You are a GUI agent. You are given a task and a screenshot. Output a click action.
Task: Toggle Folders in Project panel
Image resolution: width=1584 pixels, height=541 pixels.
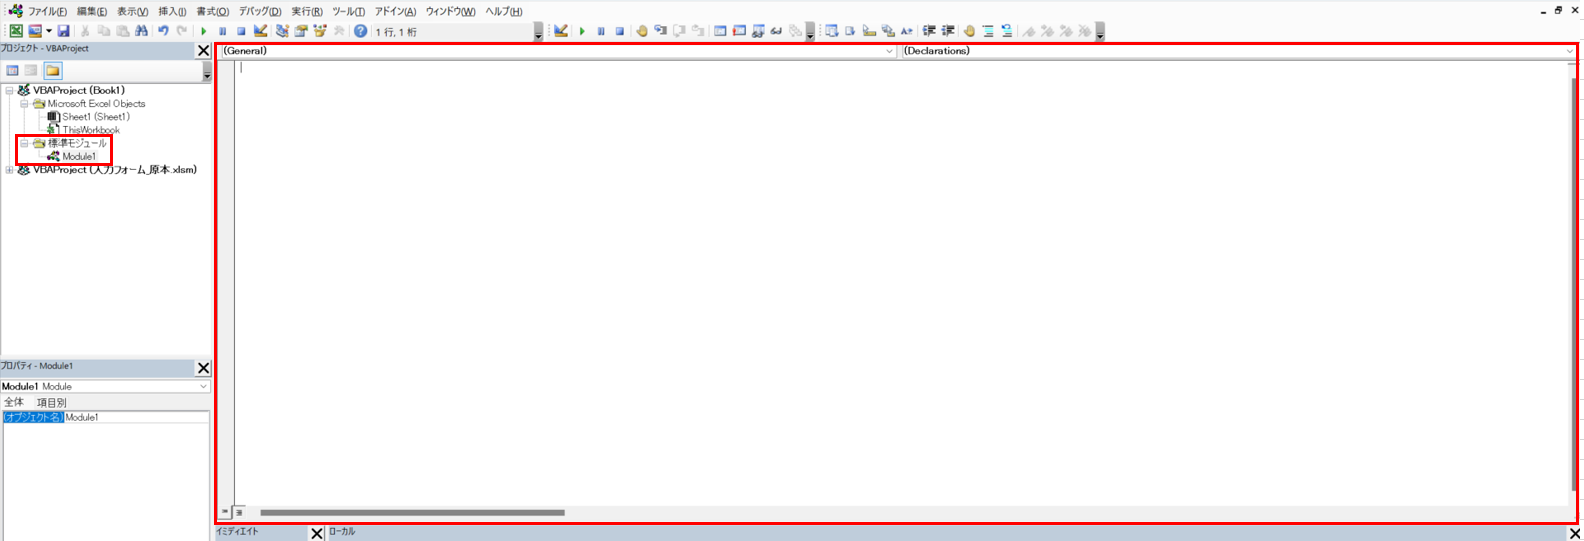(x=53, y=71)
